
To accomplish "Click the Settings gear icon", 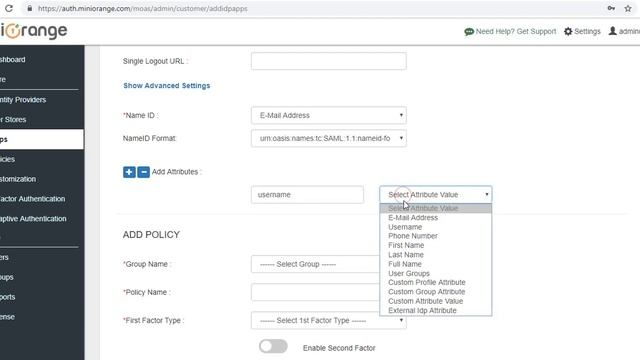I will click(x=568, y=31).
